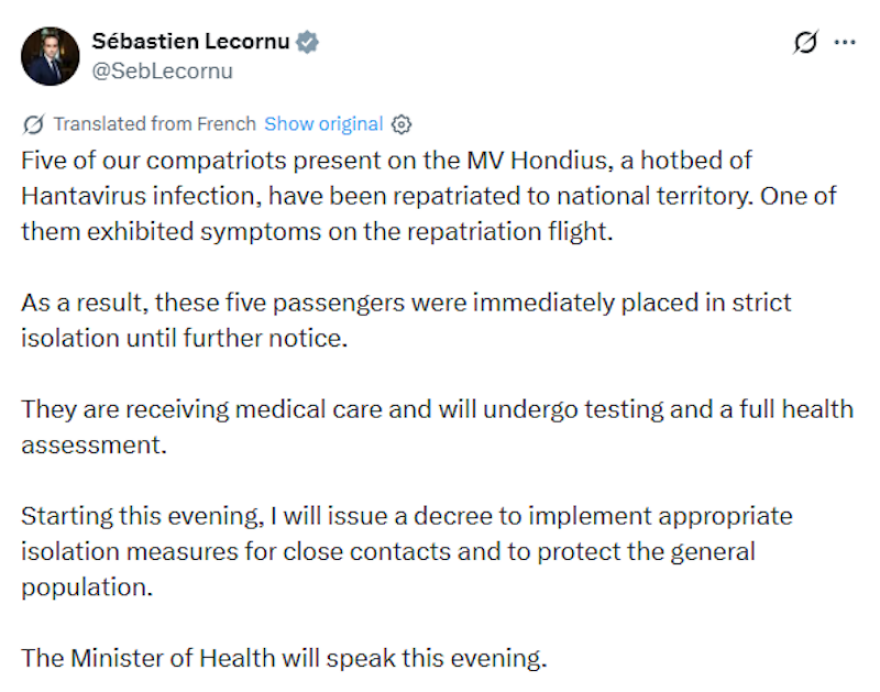The height and width of the screenshot is (692, 880).
Task: Open the Sébastien Lecornu display name link
Action: click(191, 42)
